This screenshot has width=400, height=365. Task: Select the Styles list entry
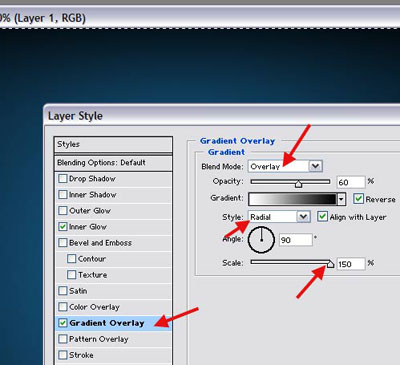coord(113,144)
